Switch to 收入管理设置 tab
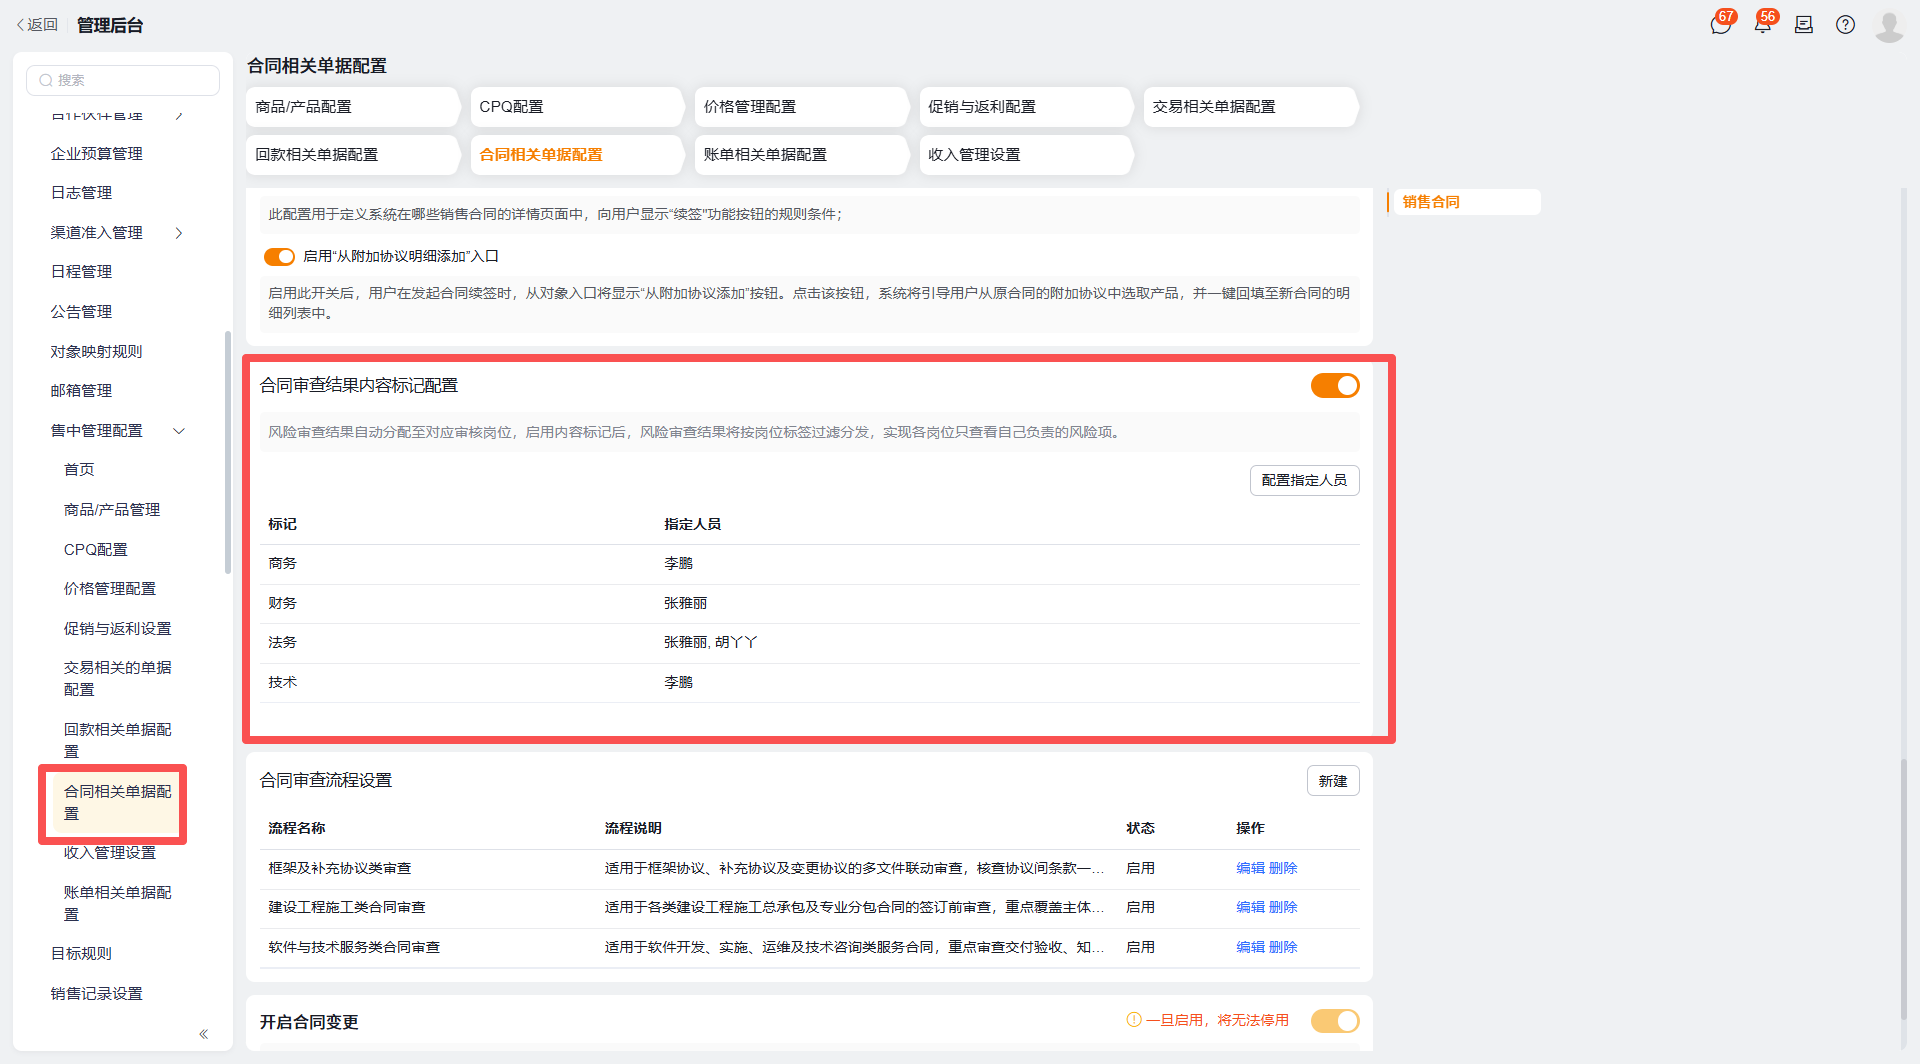 [x=1026, y=155]
